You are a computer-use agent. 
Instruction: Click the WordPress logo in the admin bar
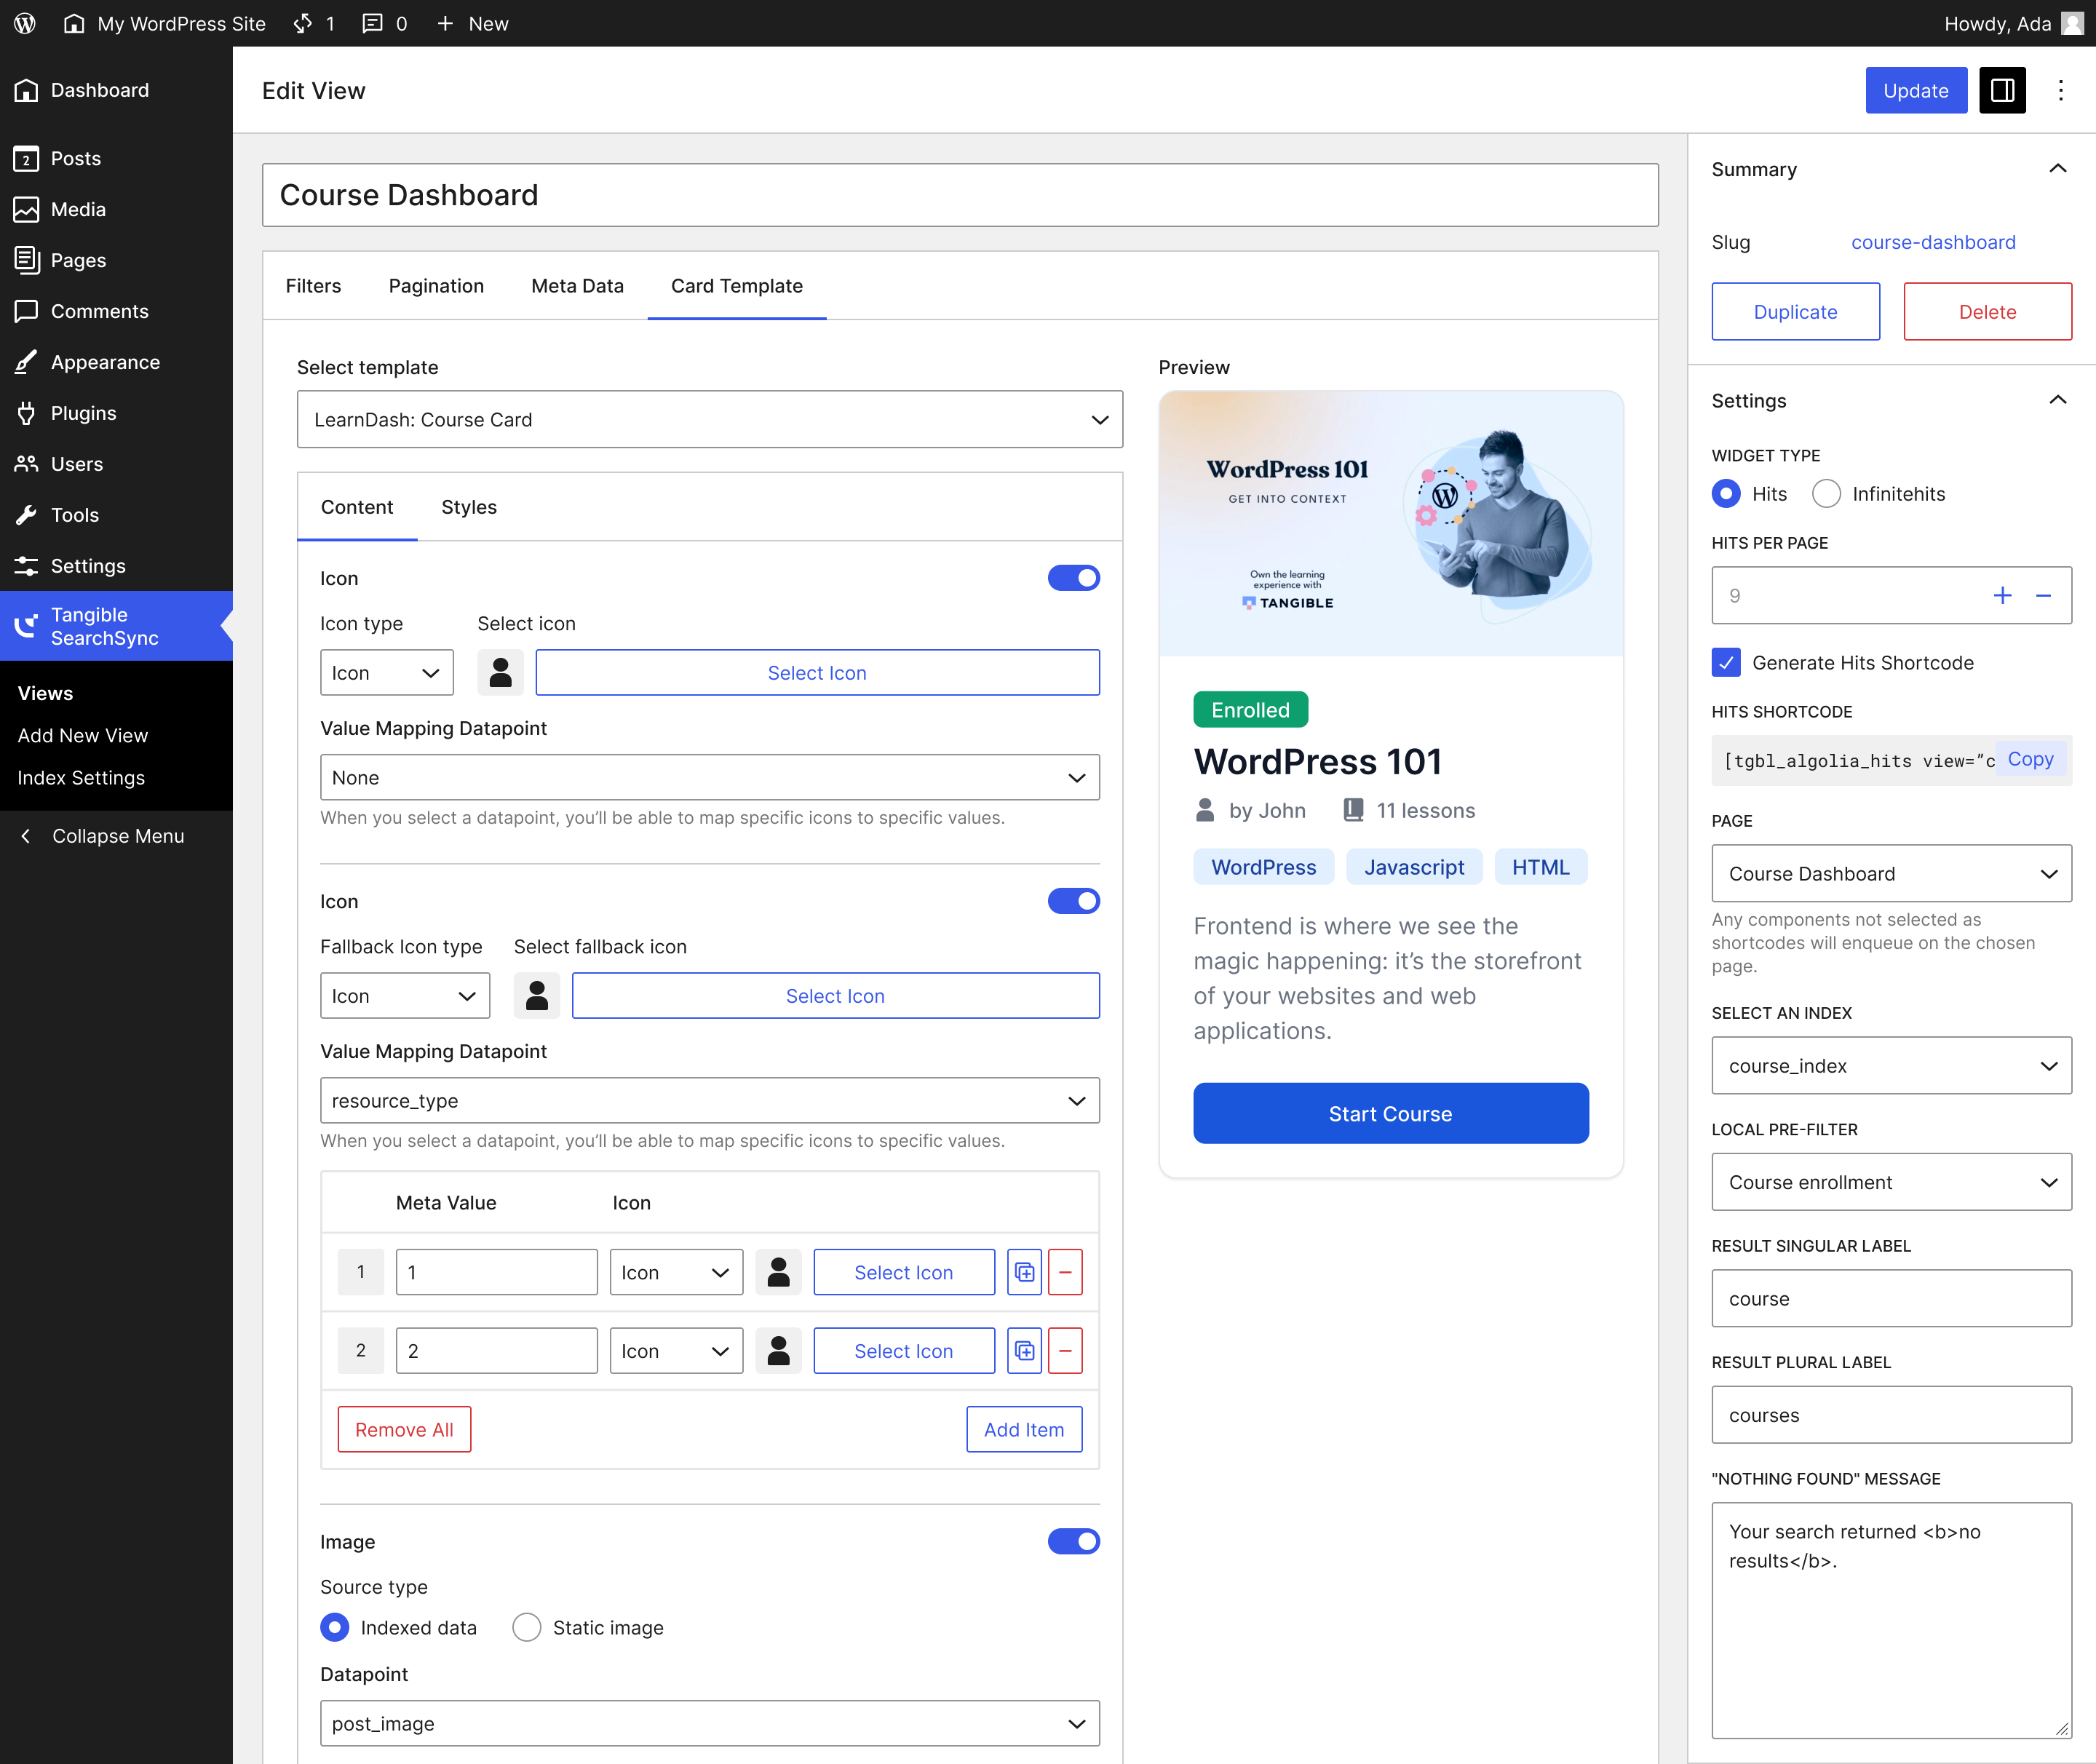[25, 23]
